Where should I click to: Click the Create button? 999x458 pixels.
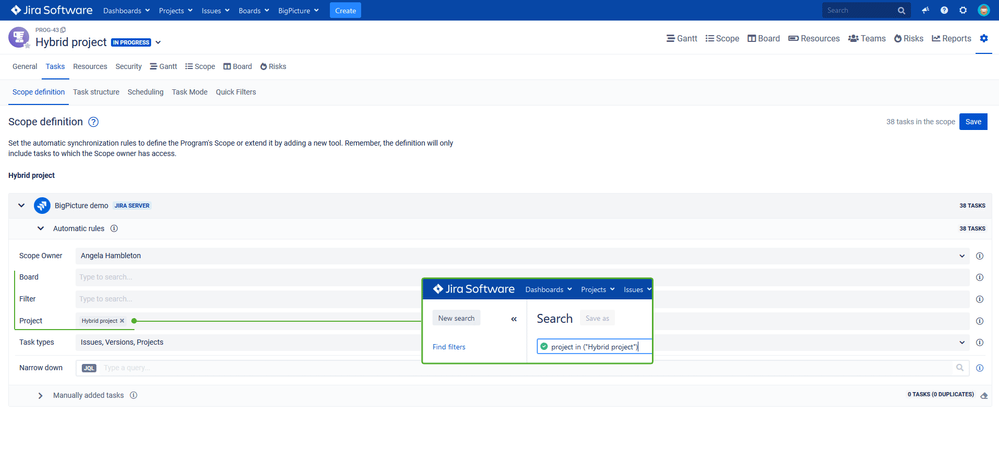pyautogui.click(x=345, y=10)
